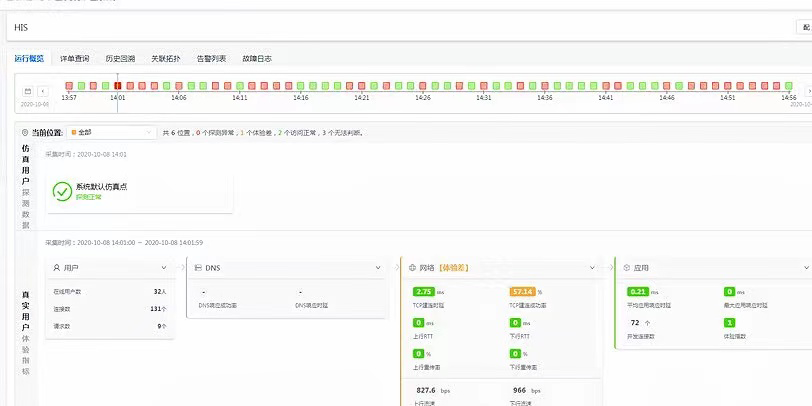Click the 用户 panel person icon

[x=56, y=268]
